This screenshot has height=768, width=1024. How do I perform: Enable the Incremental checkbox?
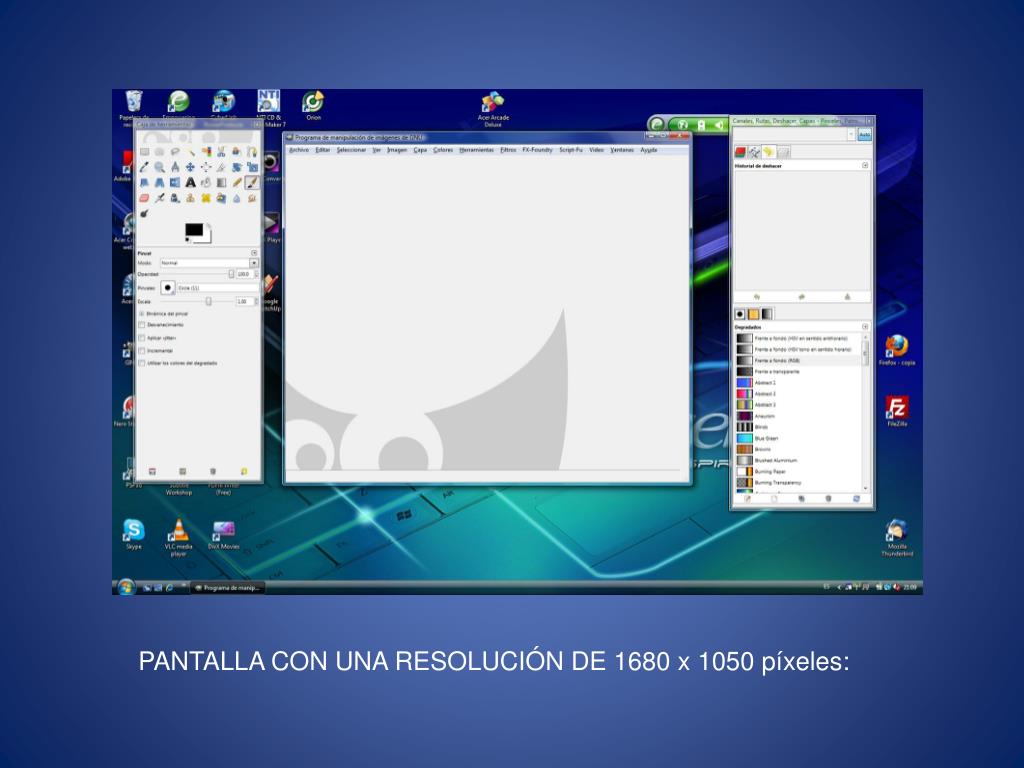coord(142,351)
